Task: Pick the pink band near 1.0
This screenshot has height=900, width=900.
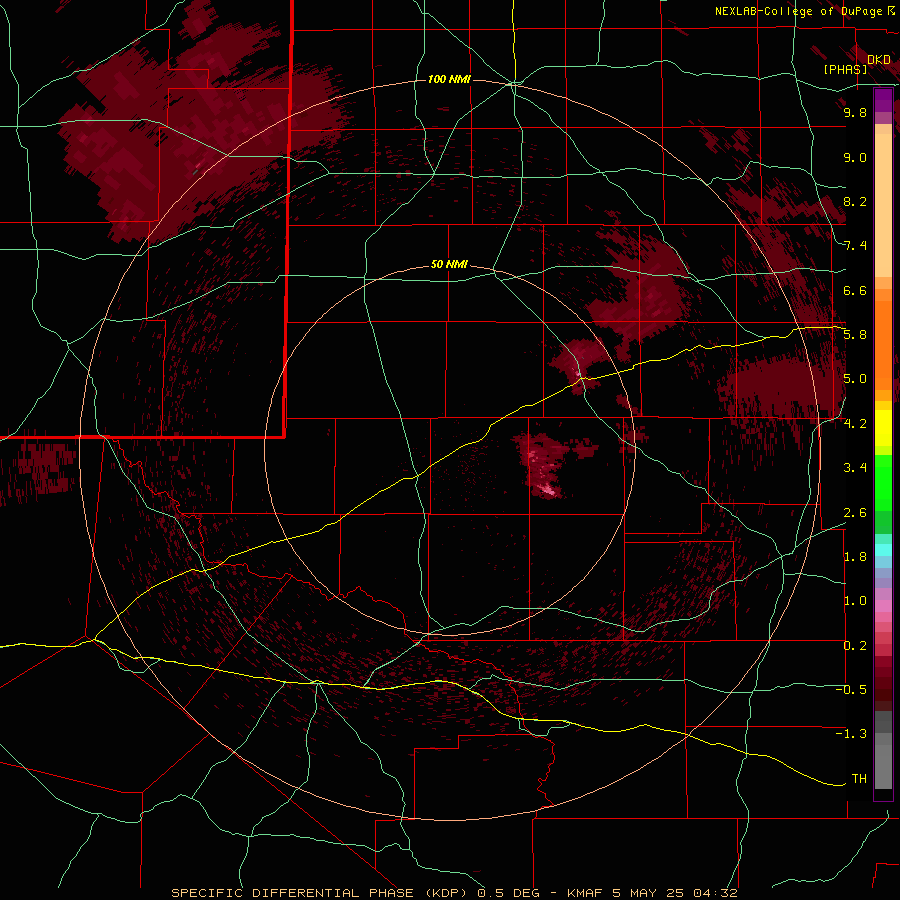Action: 883,606
